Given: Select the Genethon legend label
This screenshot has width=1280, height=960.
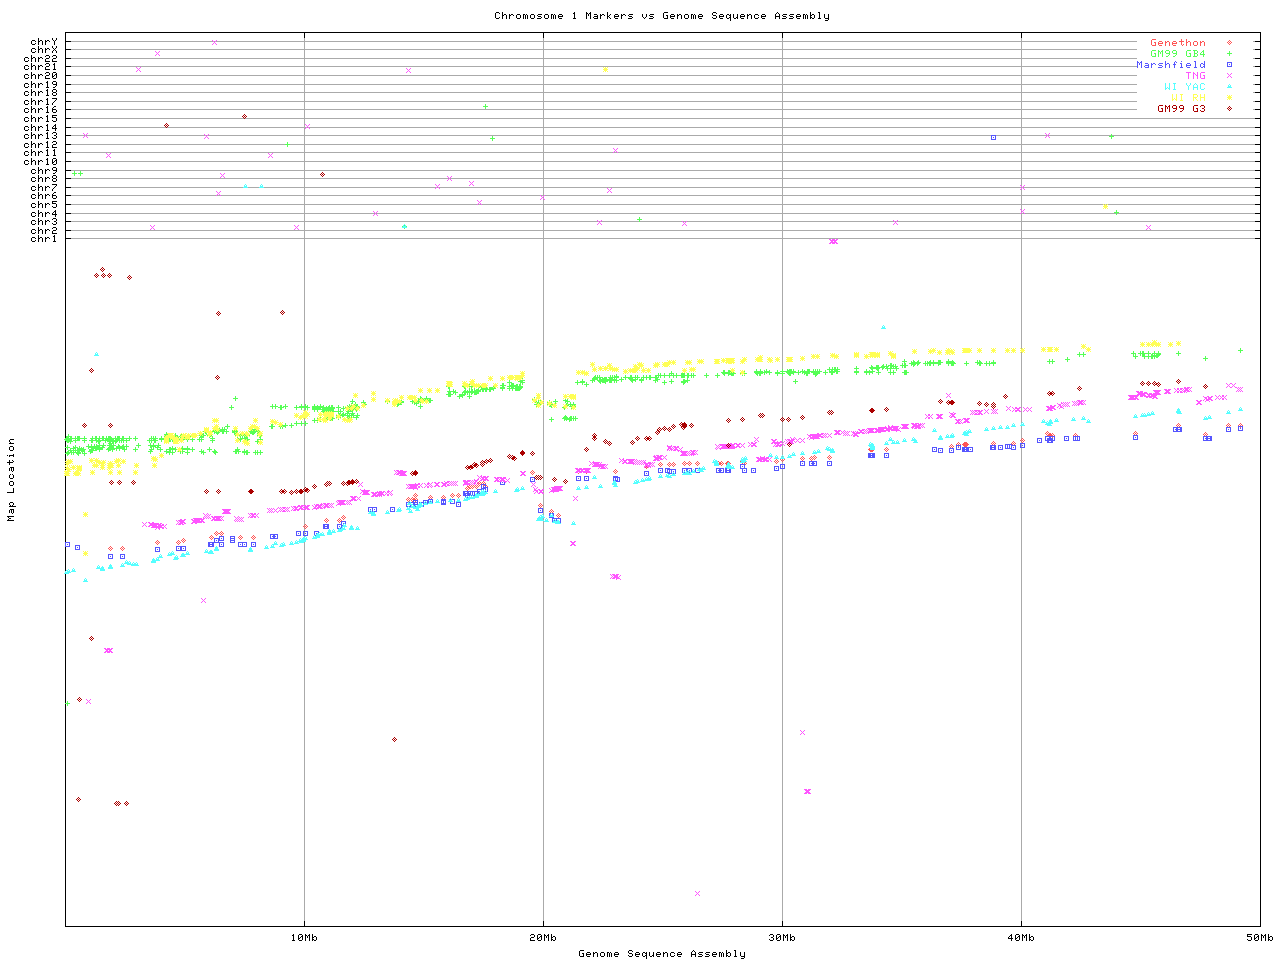Looking at the screenshot, I should [1177, 43].
